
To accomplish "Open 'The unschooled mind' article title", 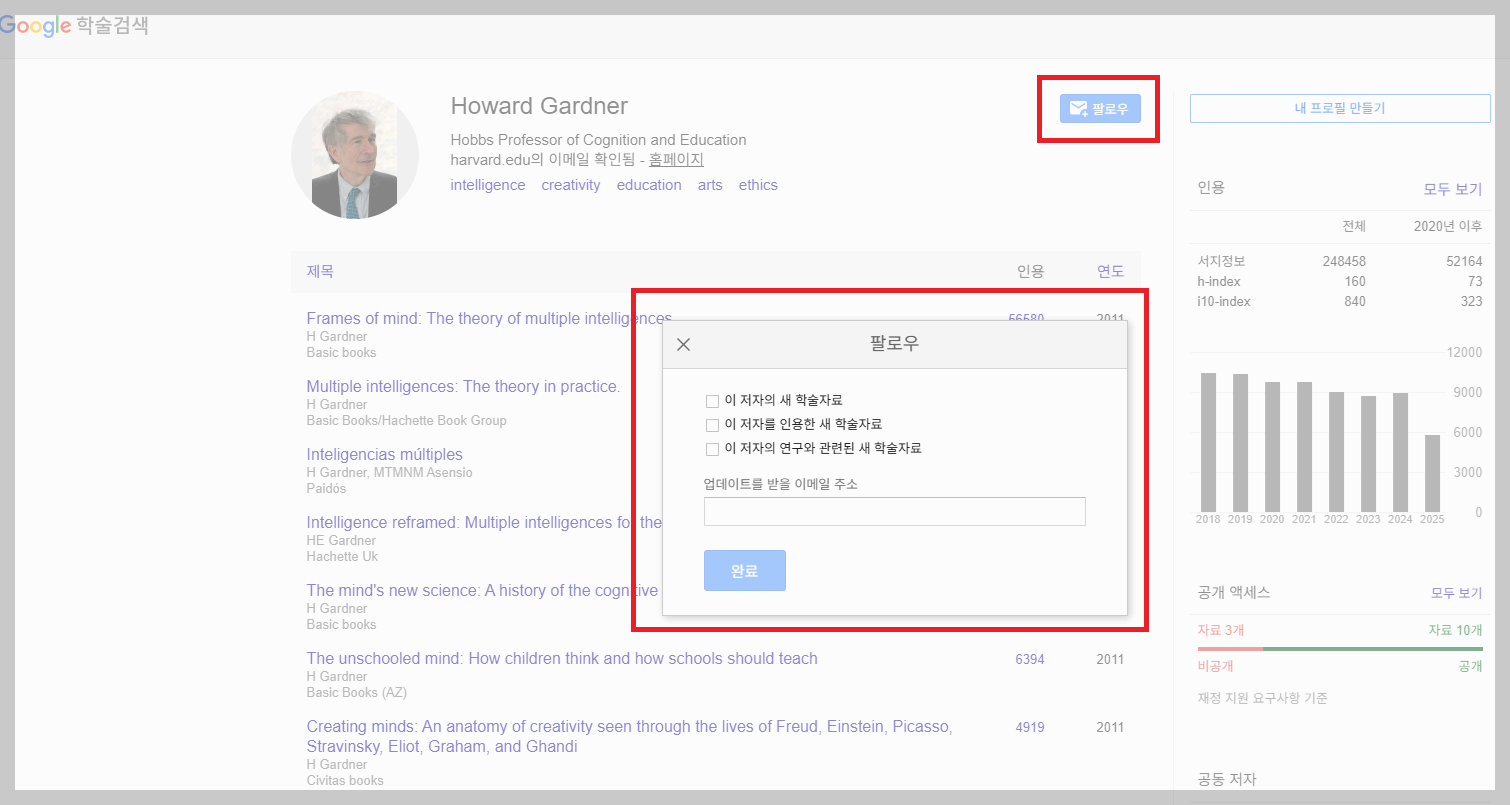I will point(561,658).
